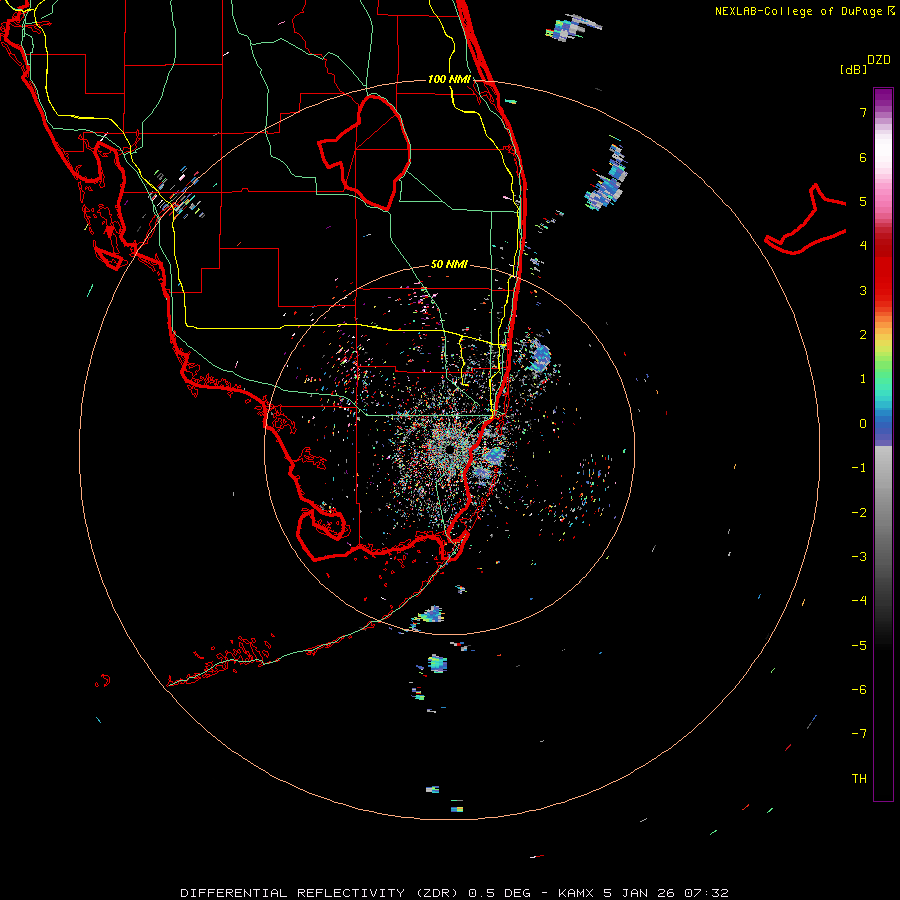
Task: Click the -2 value on color scale
Action: click(859, 512)
